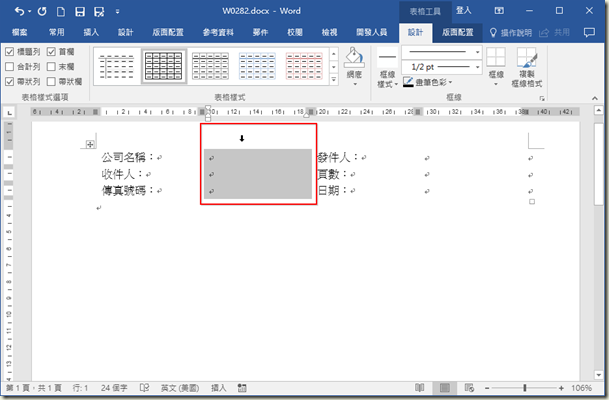The height and width of the screenshot is (400, 609).
Task: Switch to Web Layout view icon
Action: [469, 388]
